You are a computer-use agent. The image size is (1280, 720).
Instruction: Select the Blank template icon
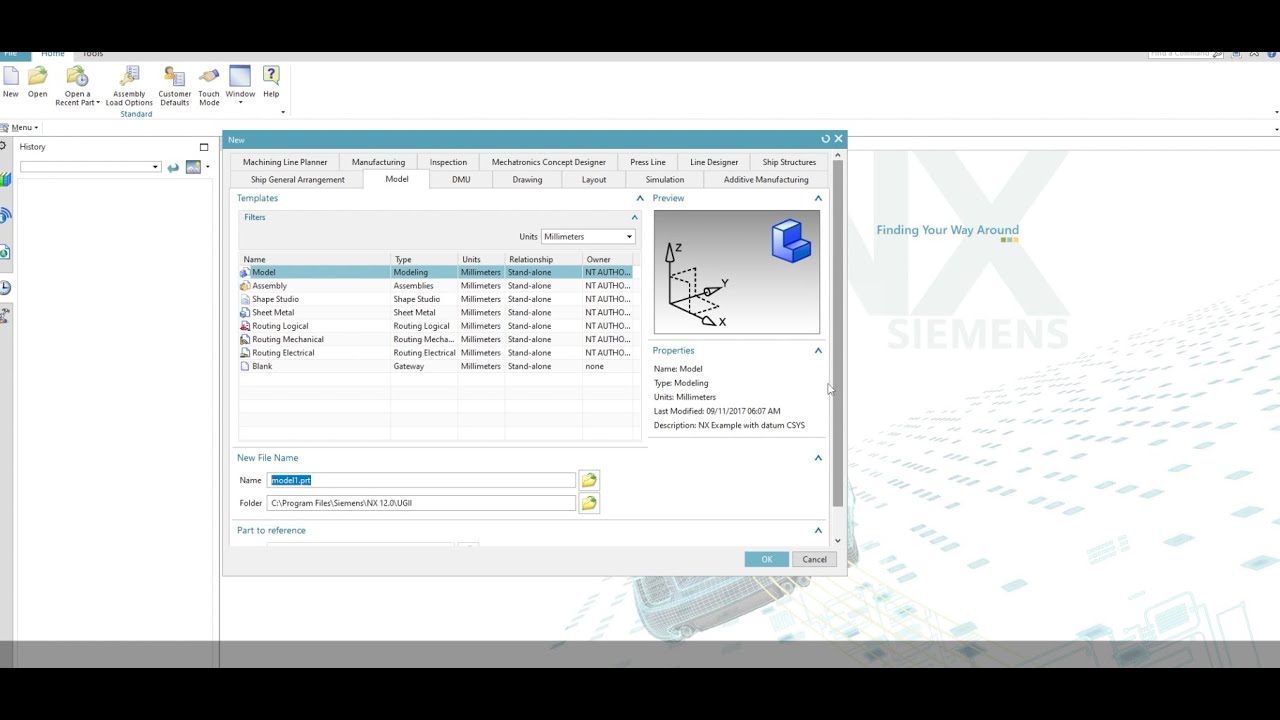point(245,366)
